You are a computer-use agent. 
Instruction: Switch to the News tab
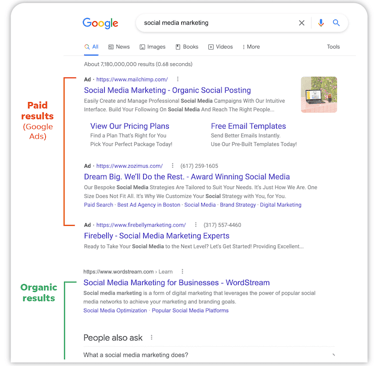[119, 47]
